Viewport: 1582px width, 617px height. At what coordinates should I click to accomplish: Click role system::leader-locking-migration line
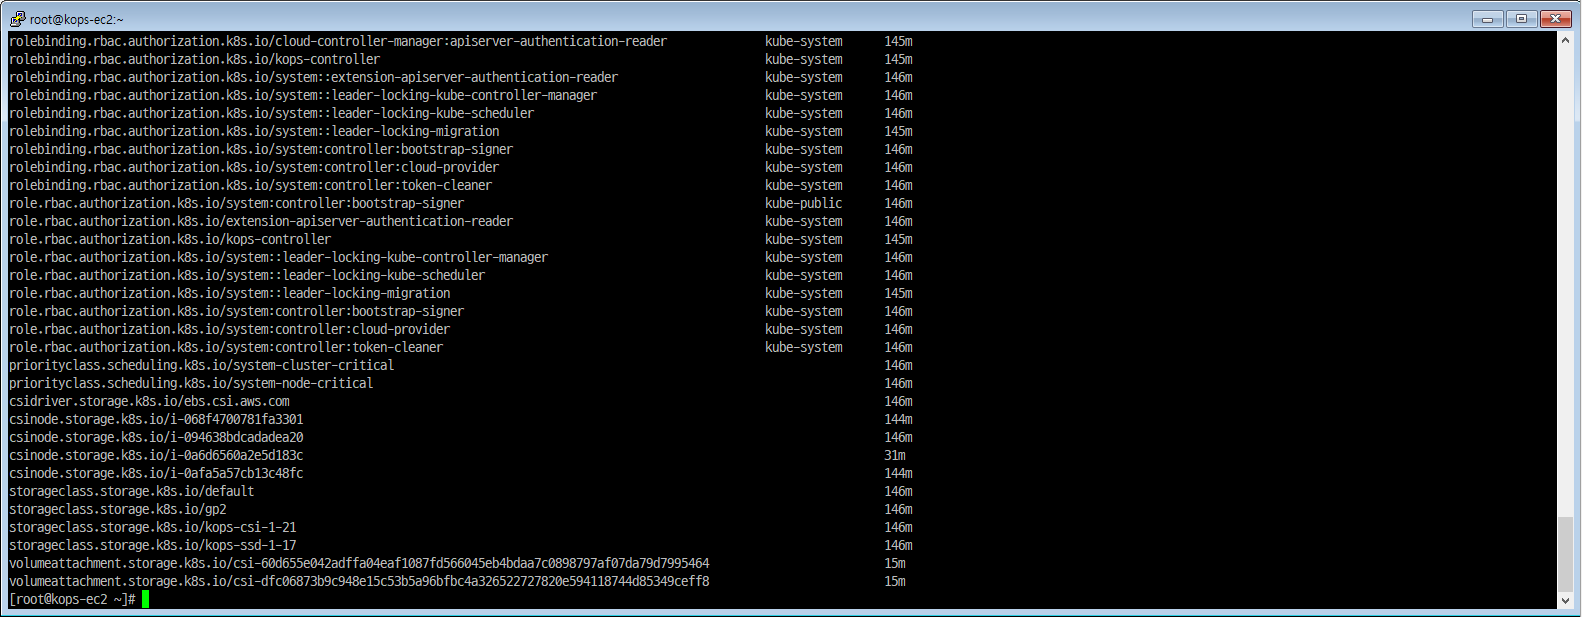[x=461, y=293]
